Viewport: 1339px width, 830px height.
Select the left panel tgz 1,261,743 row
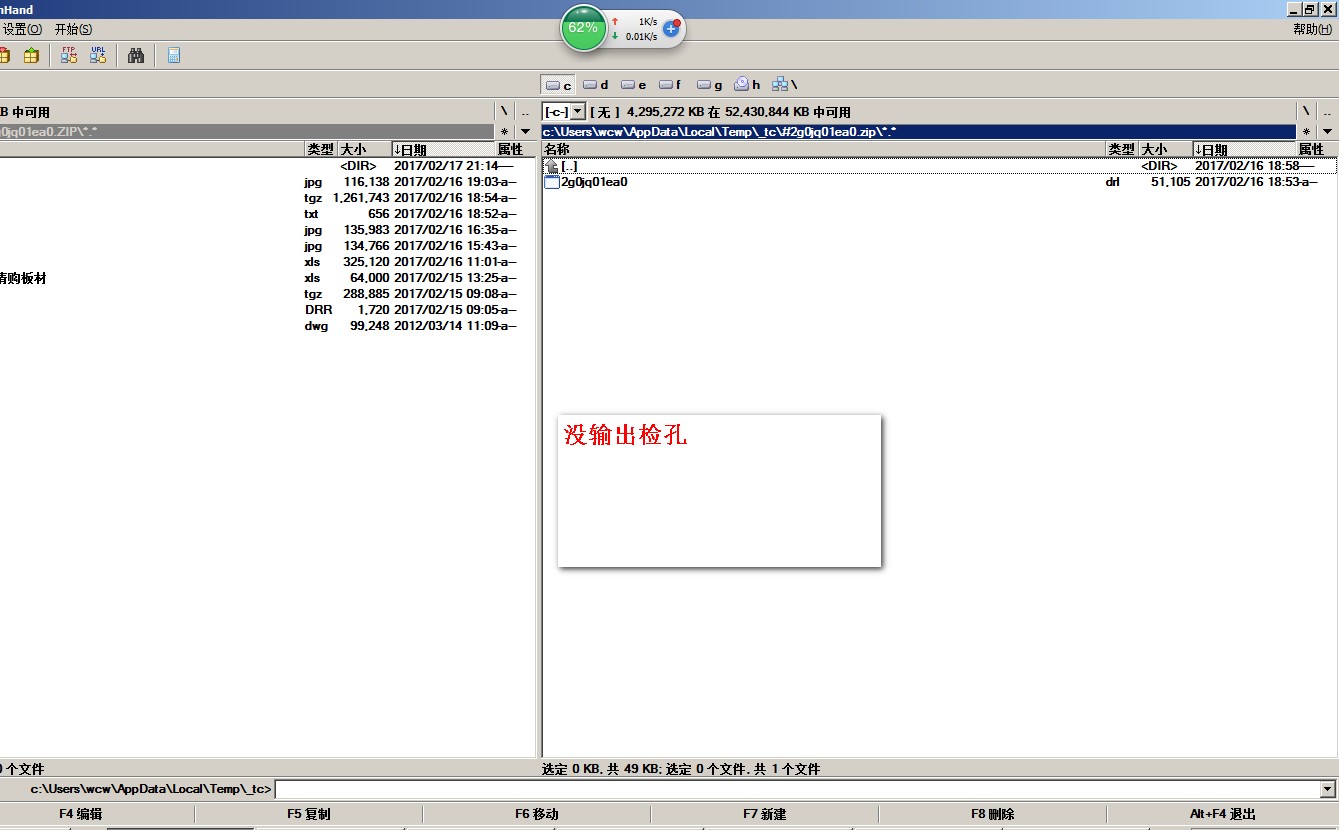(x=267, y=198)
